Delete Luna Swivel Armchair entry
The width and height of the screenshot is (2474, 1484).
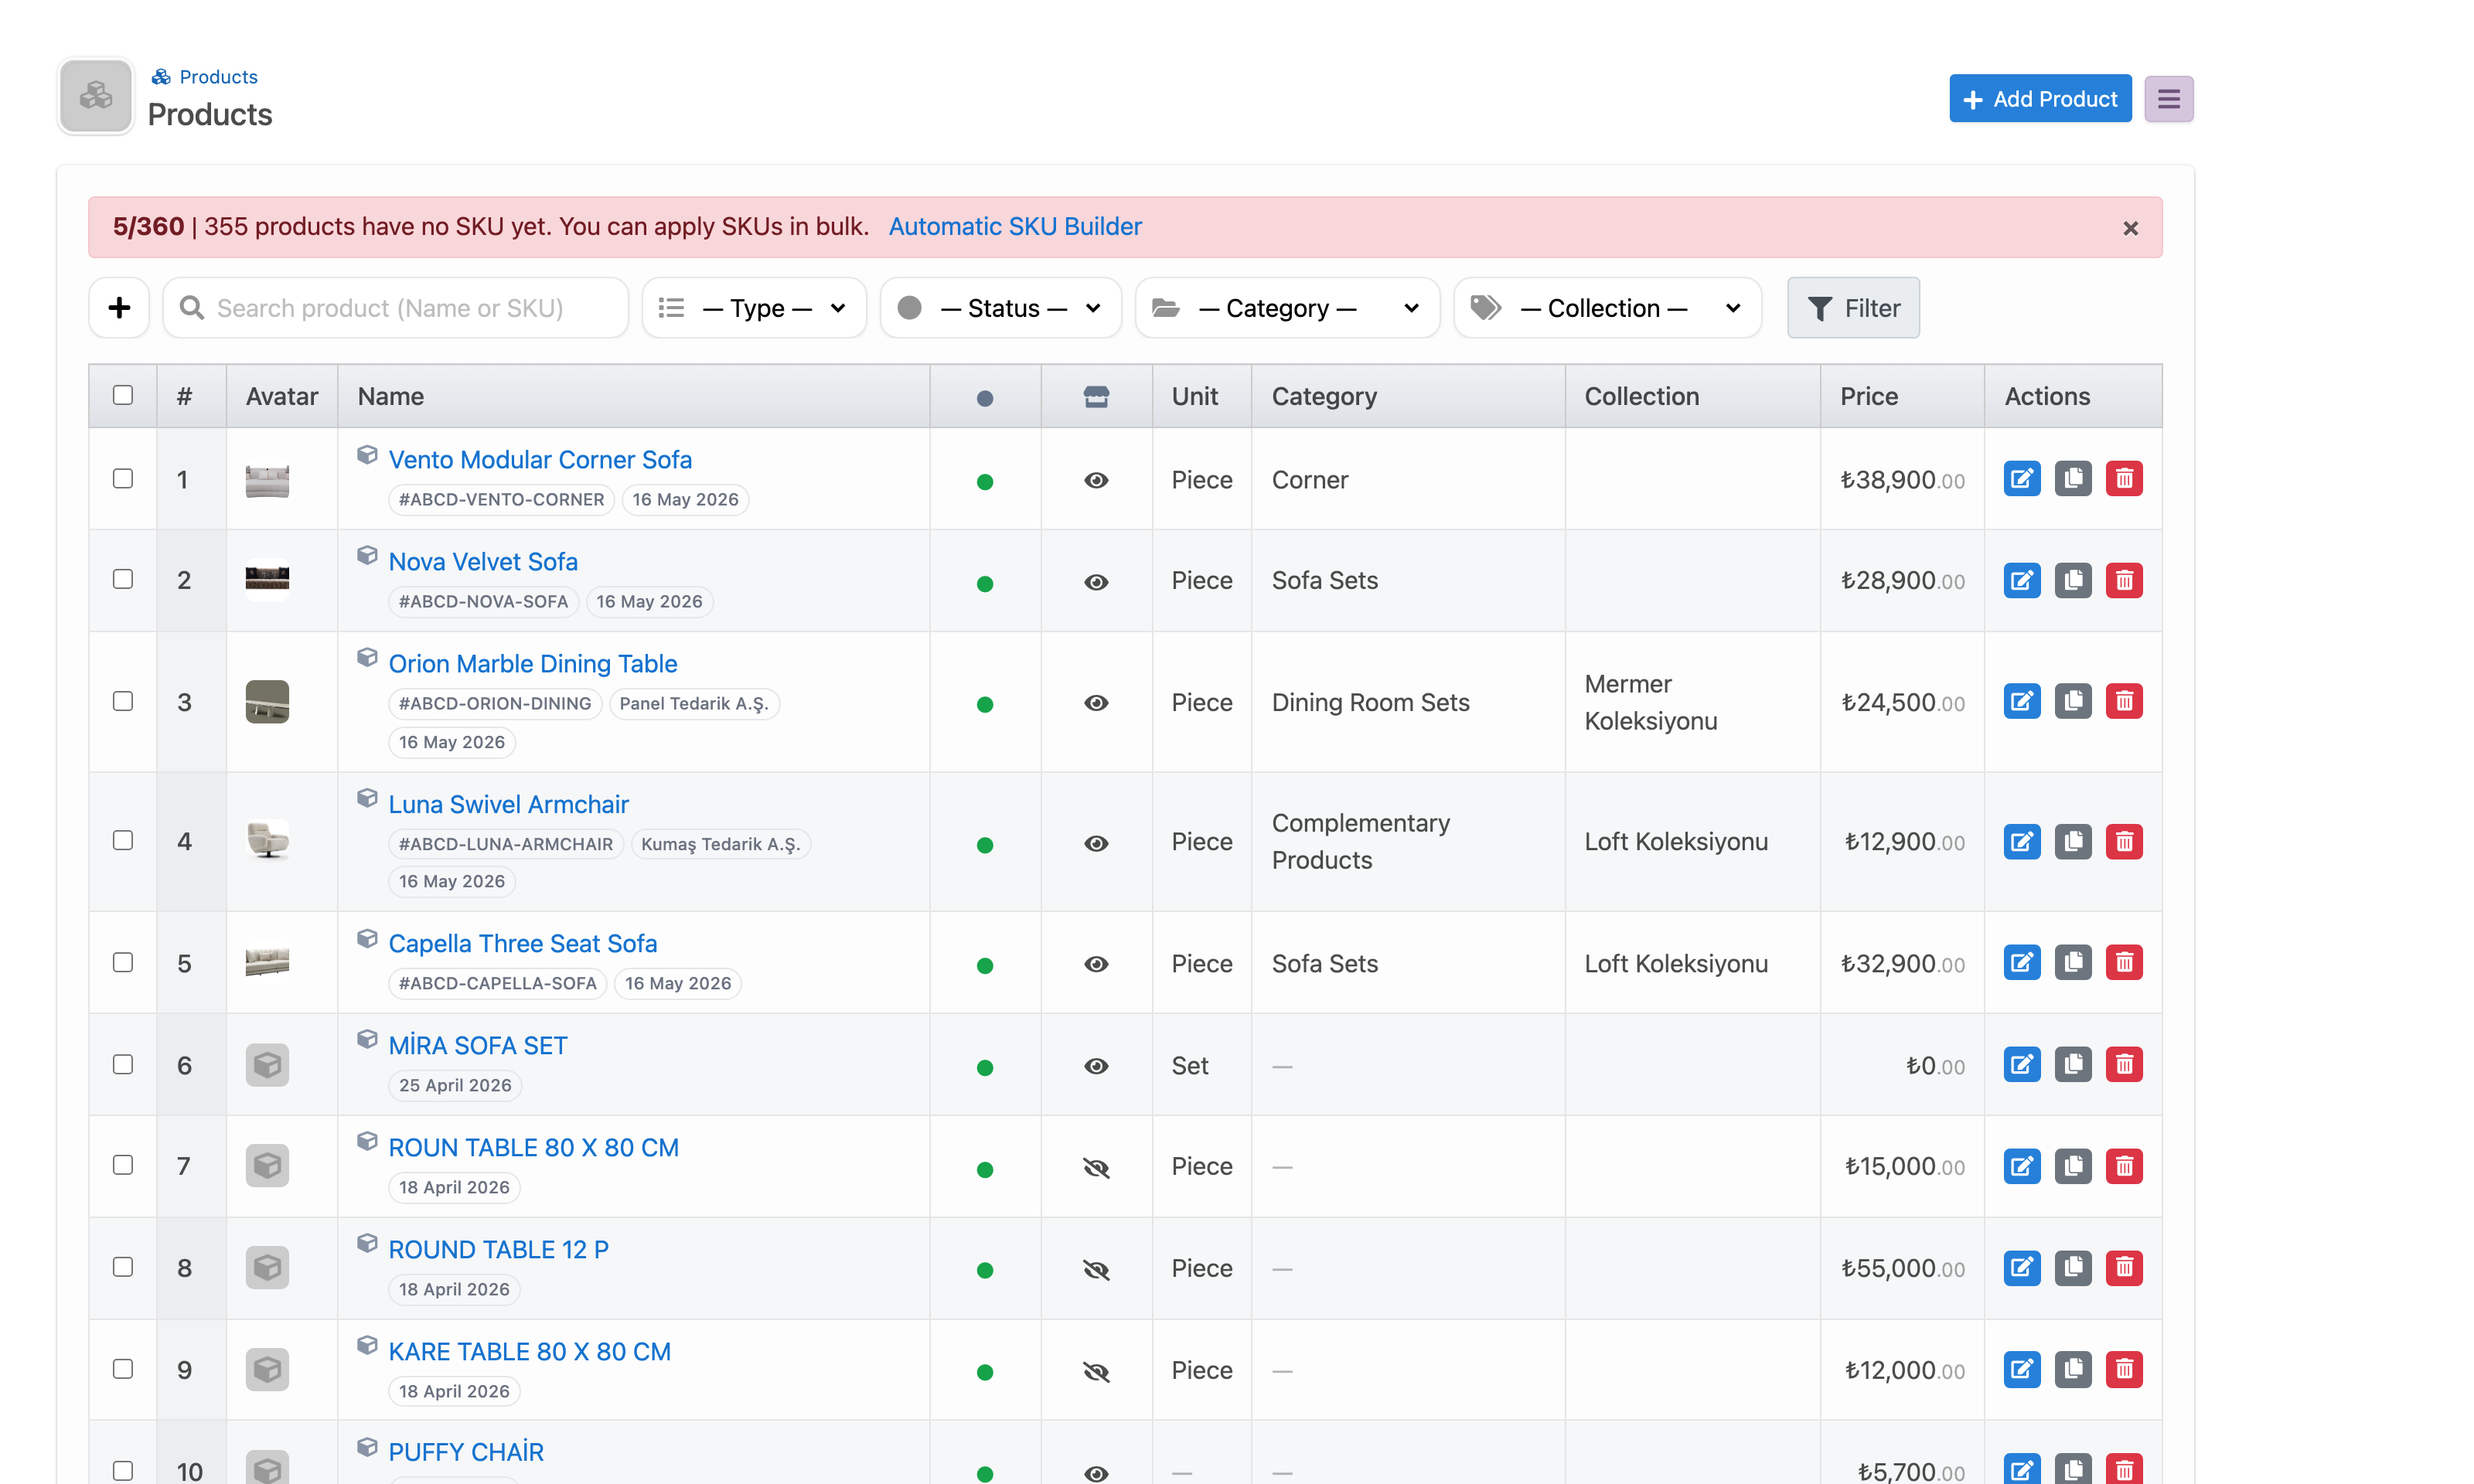coord(2123,842)
